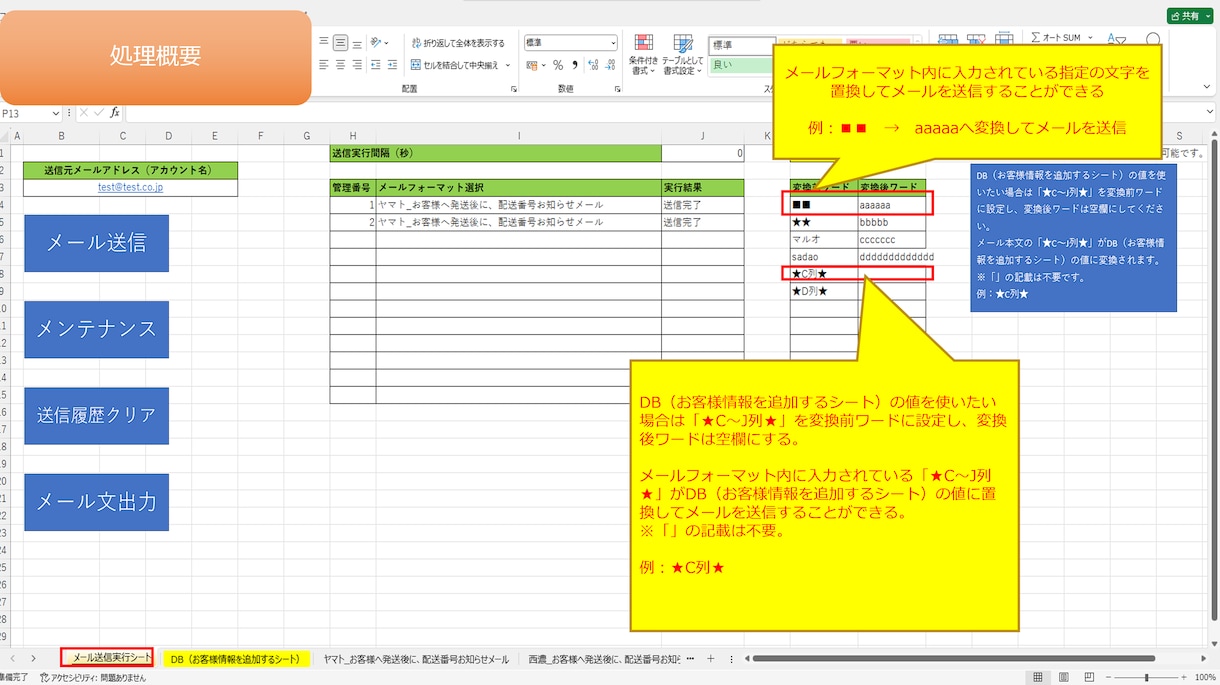Open the sort and filter tool

point(1117,41)
